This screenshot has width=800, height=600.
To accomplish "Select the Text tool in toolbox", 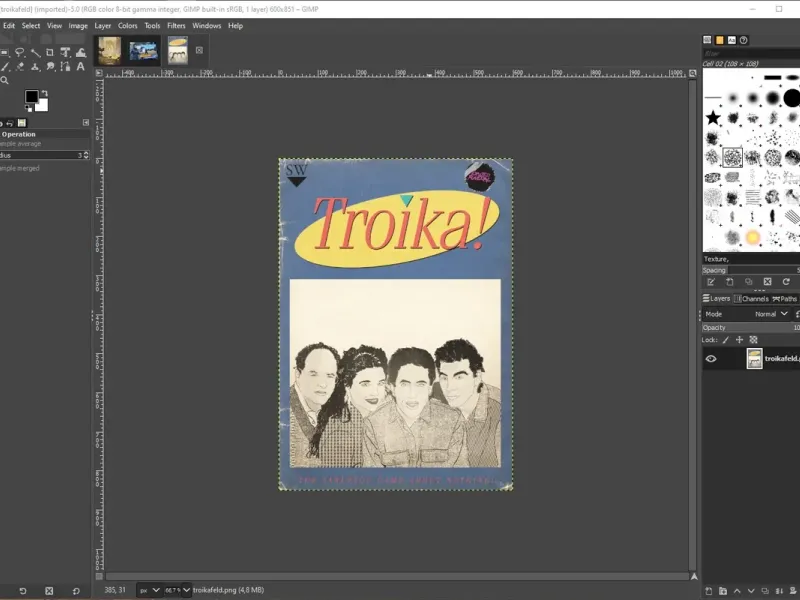I will click(x=81, y=66).
